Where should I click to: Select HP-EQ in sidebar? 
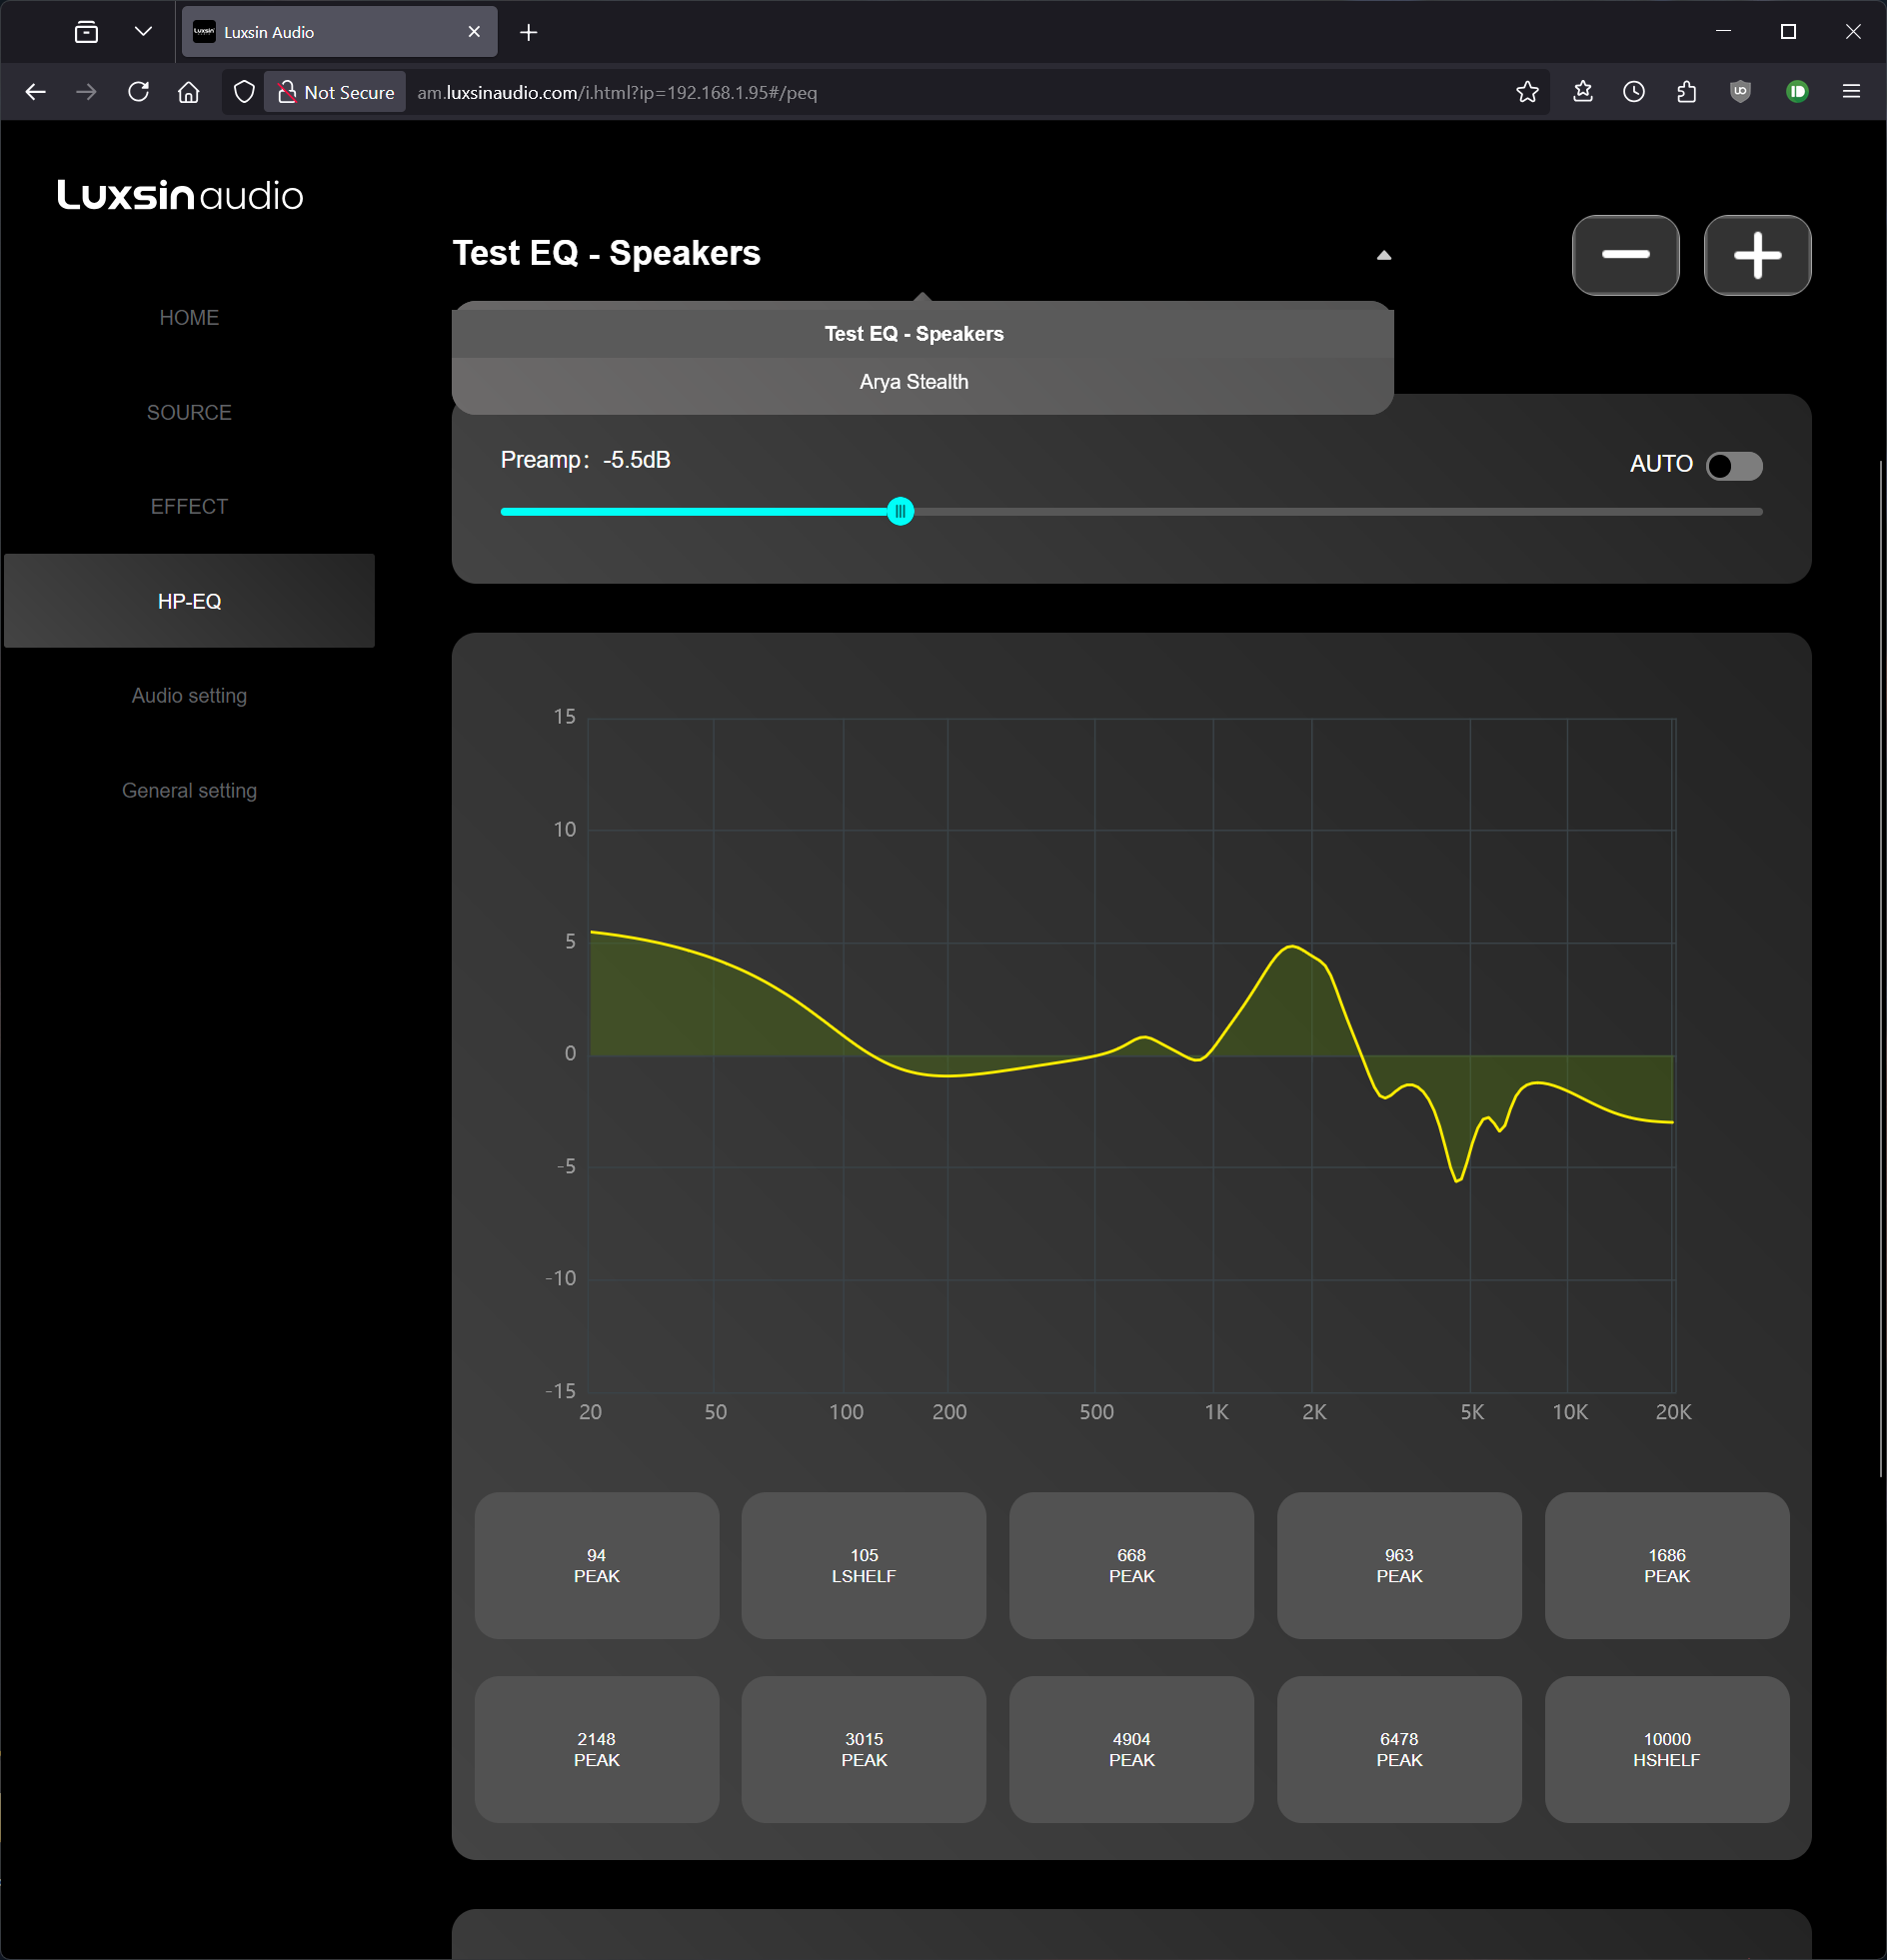tap(189, 601)
